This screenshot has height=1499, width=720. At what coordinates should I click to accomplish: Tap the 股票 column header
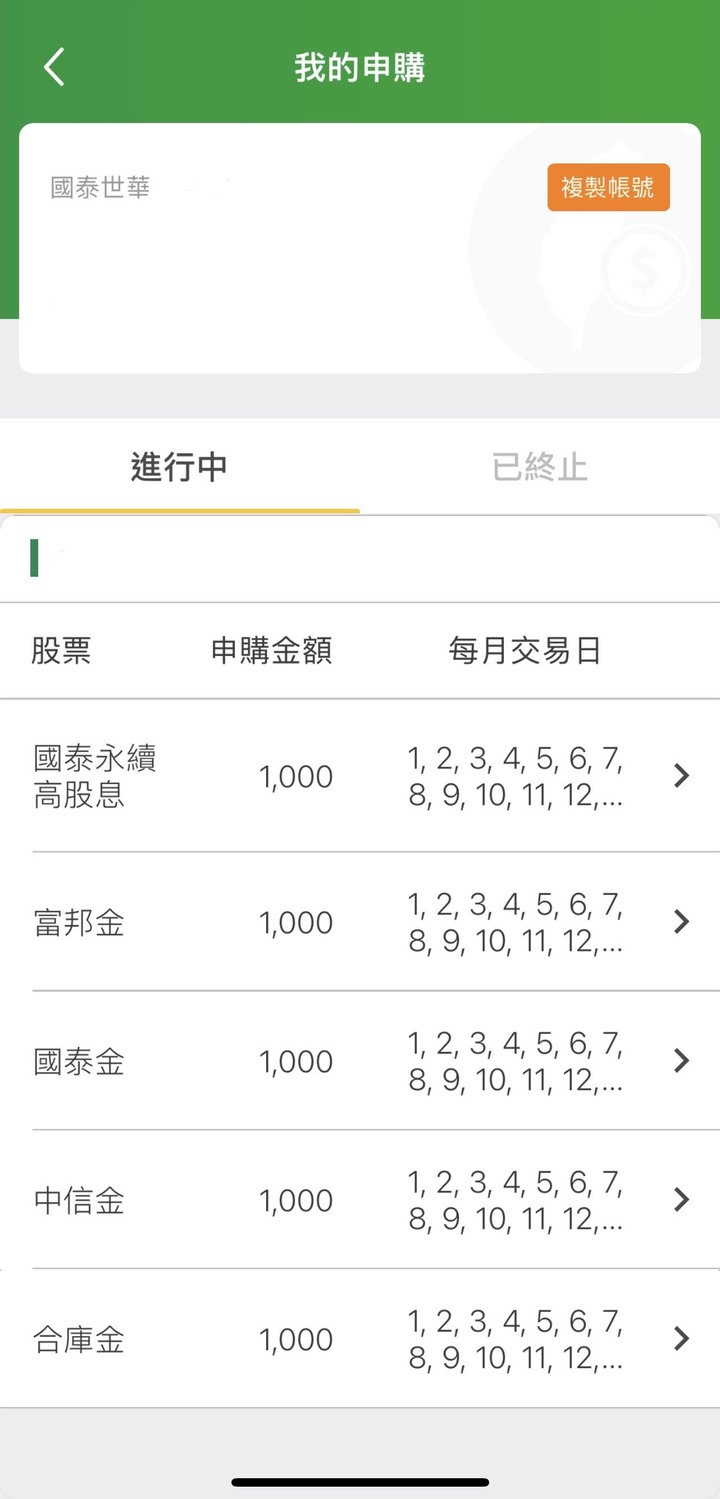(61, 651)
